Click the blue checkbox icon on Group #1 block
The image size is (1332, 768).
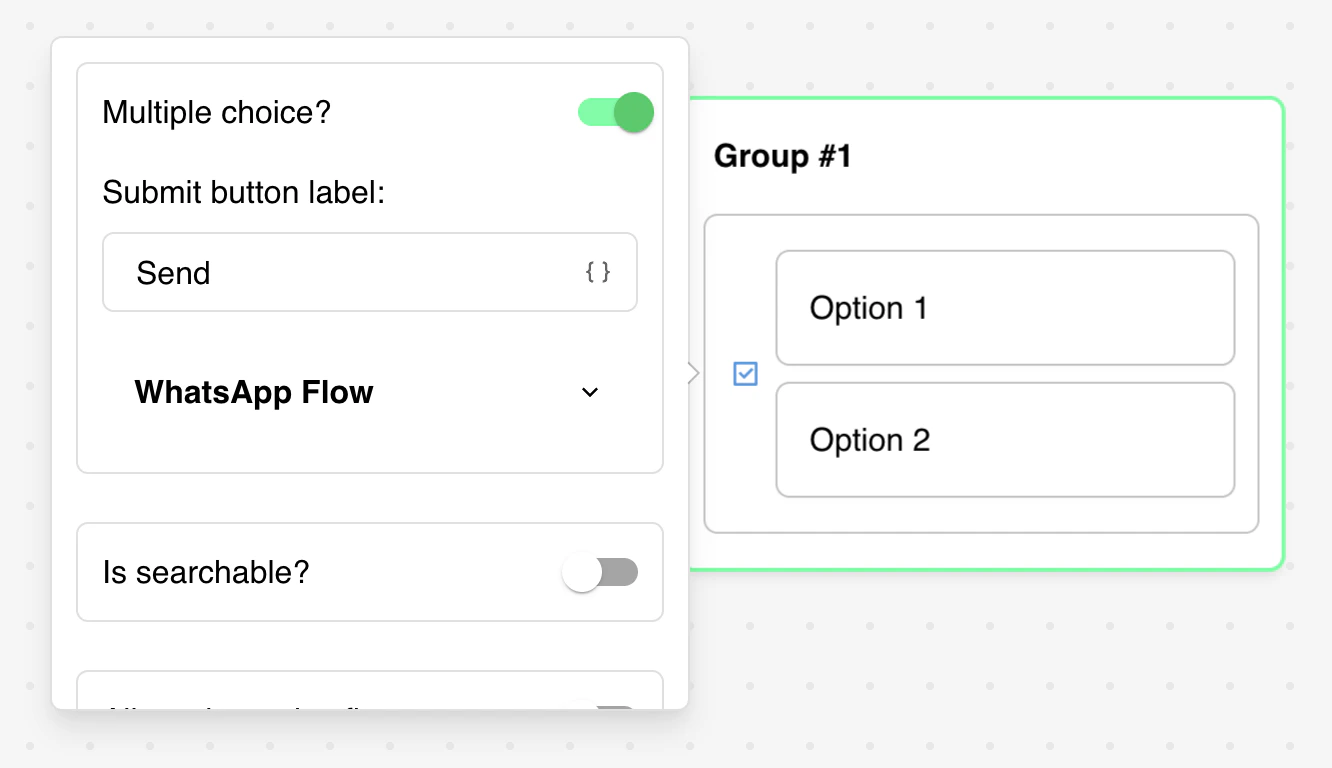744,373
